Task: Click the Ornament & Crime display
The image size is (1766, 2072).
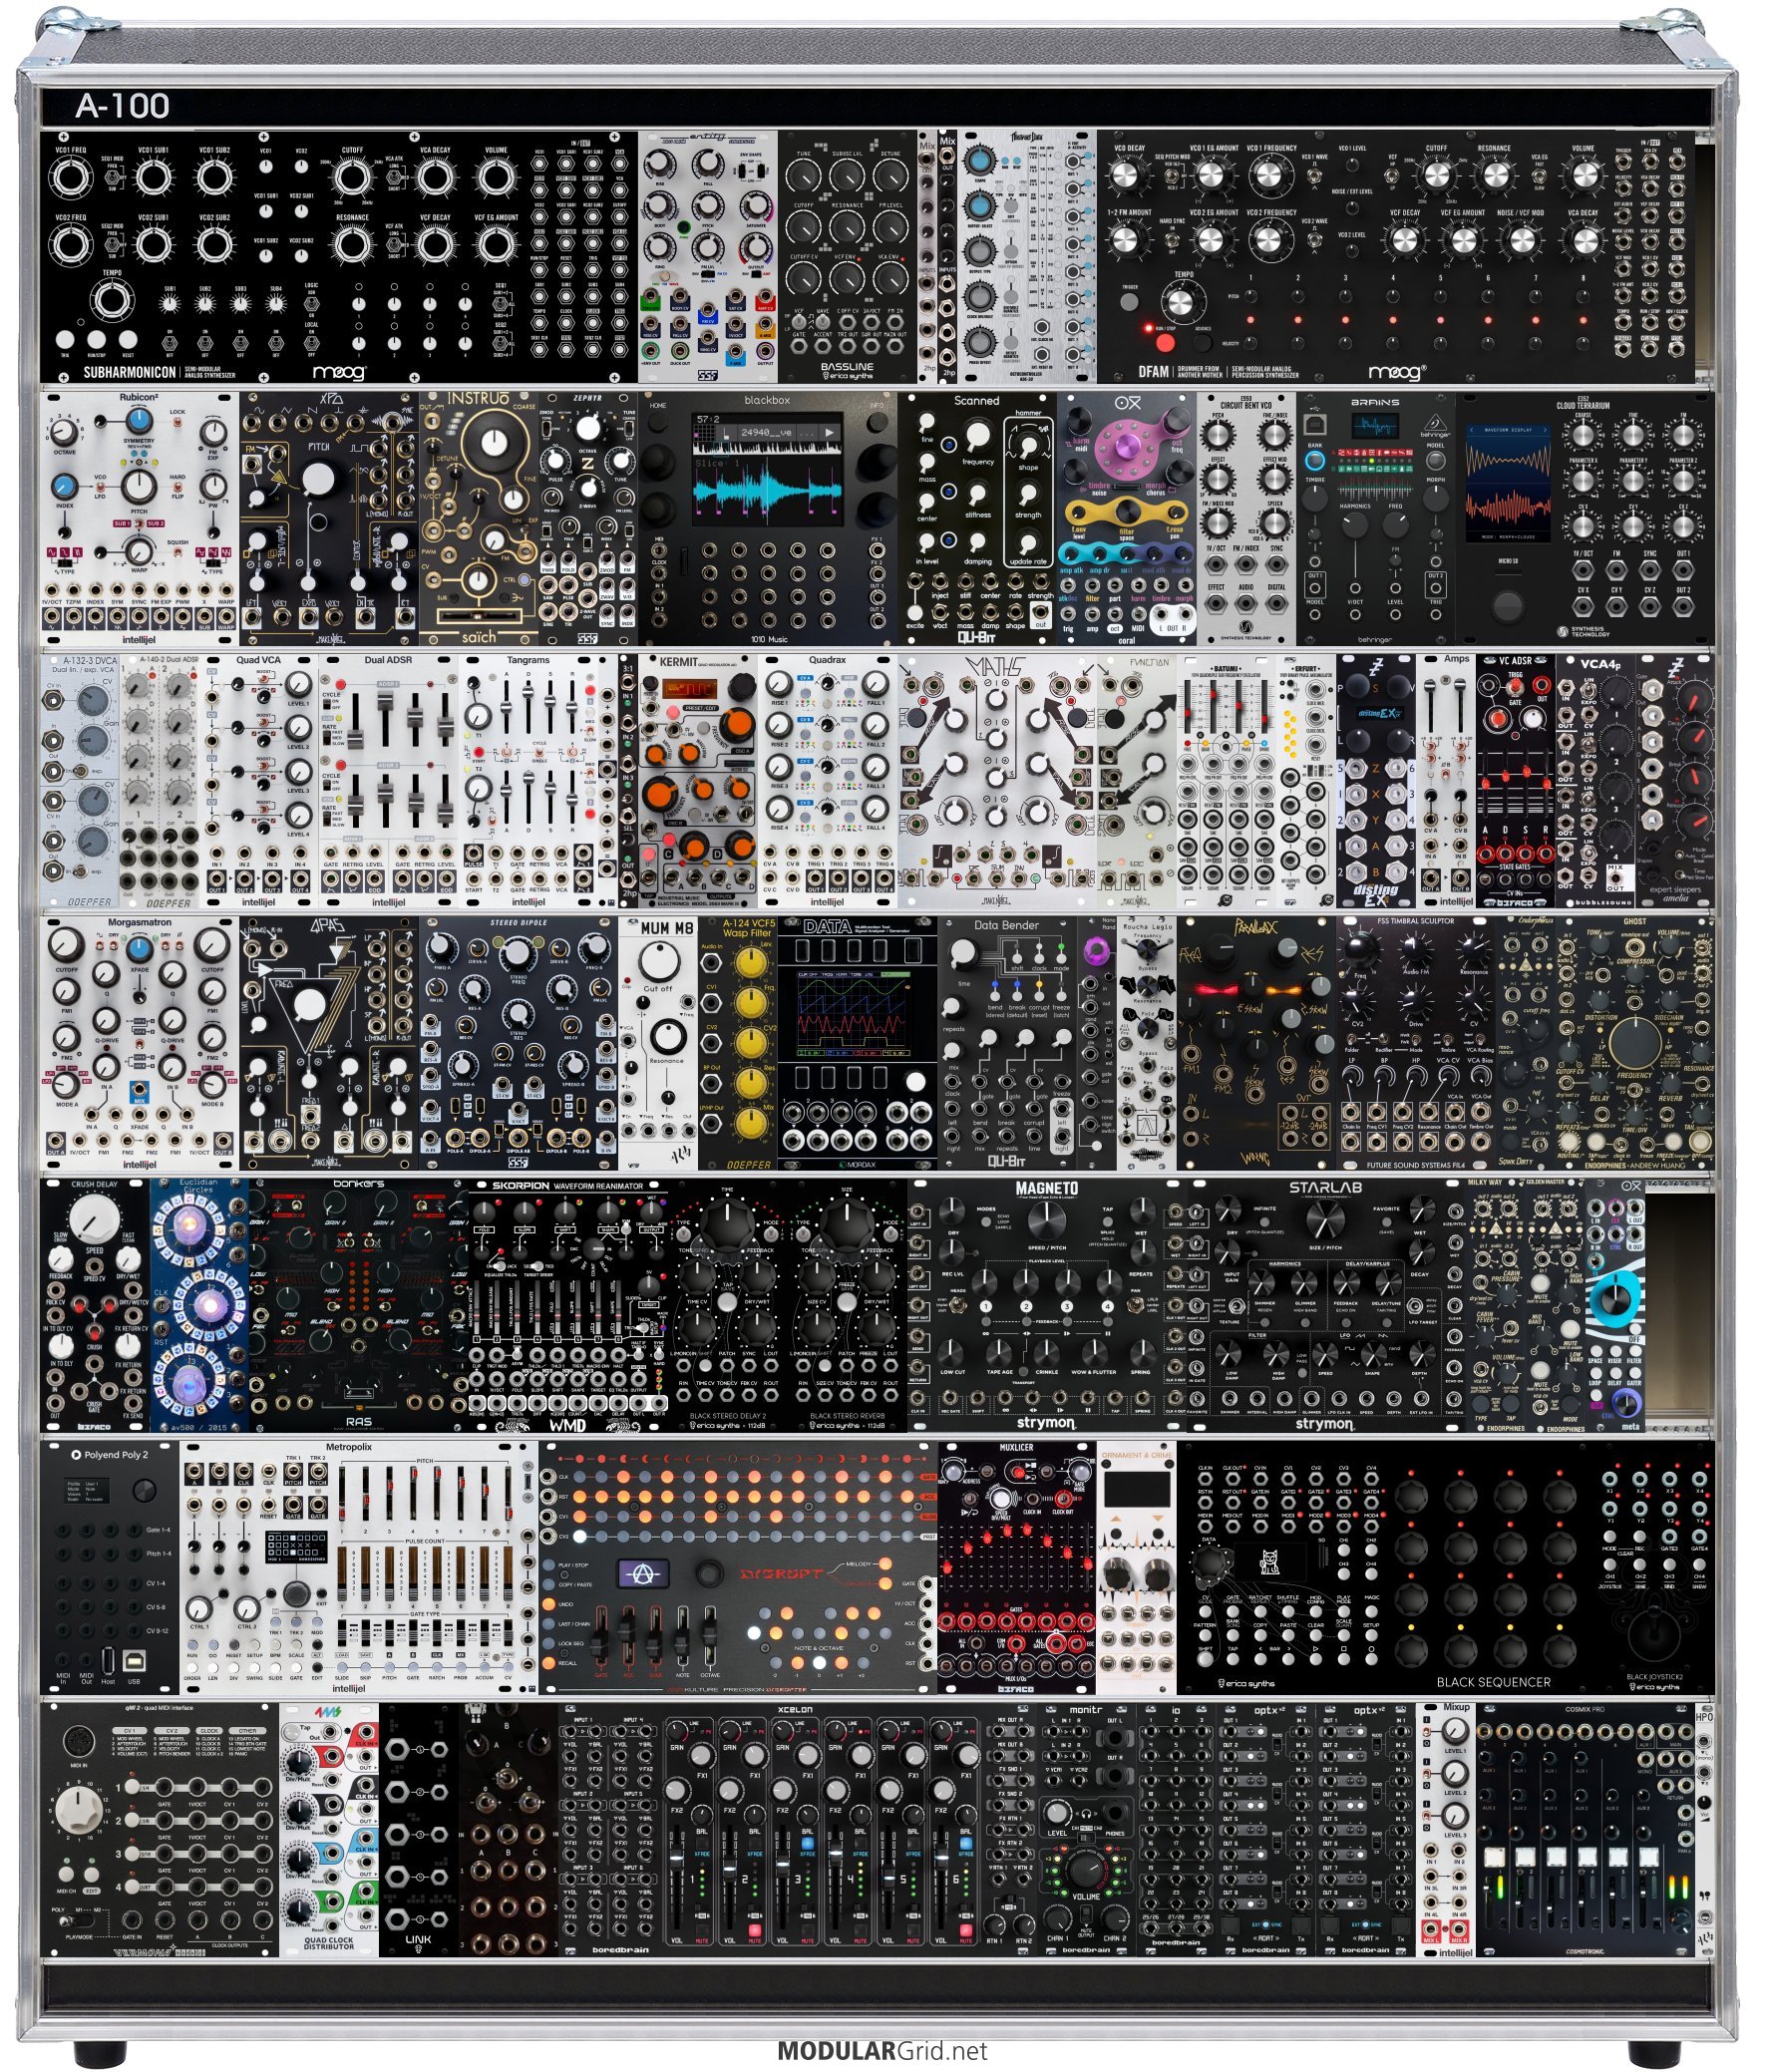Action: (1136, 1491)
